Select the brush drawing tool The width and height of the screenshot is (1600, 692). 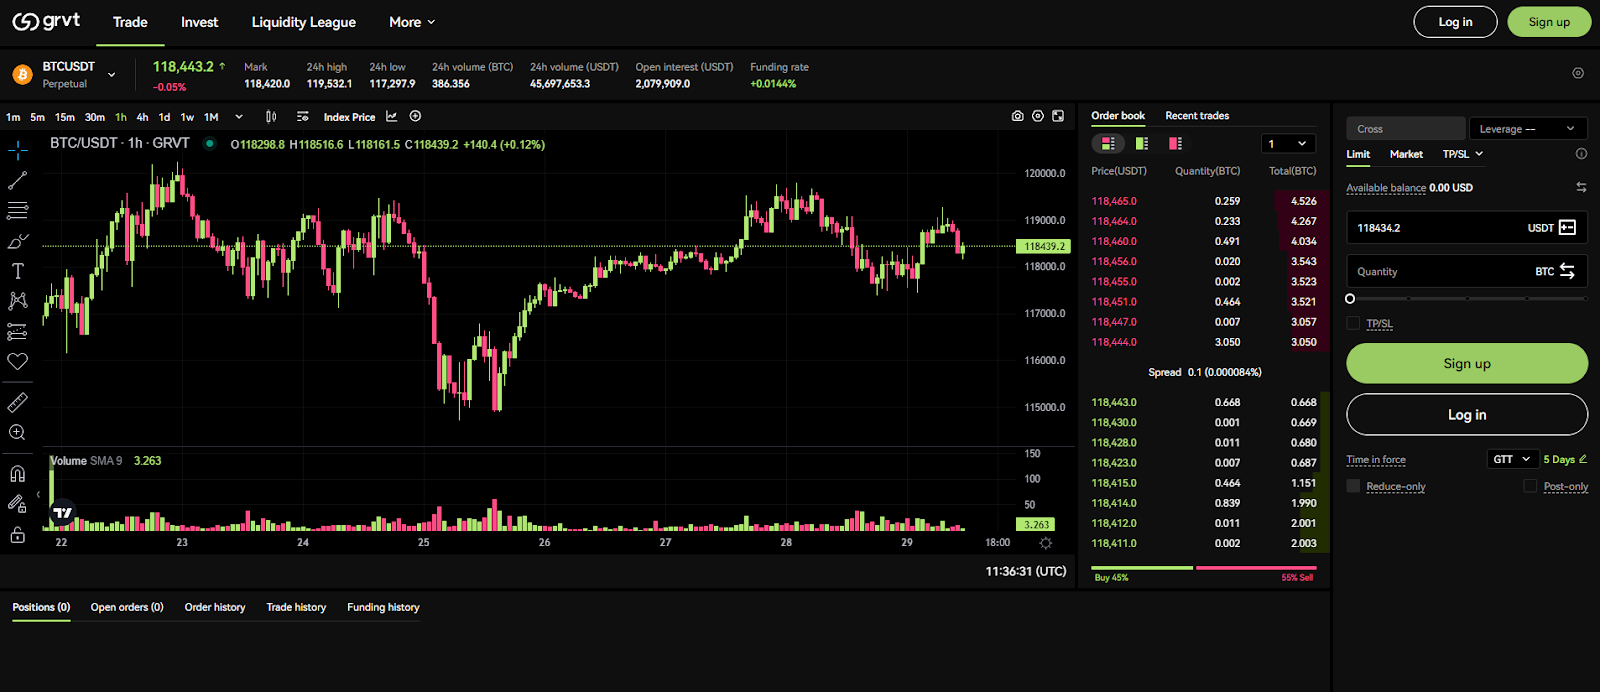pyautogui.click(x=17, y=241)
